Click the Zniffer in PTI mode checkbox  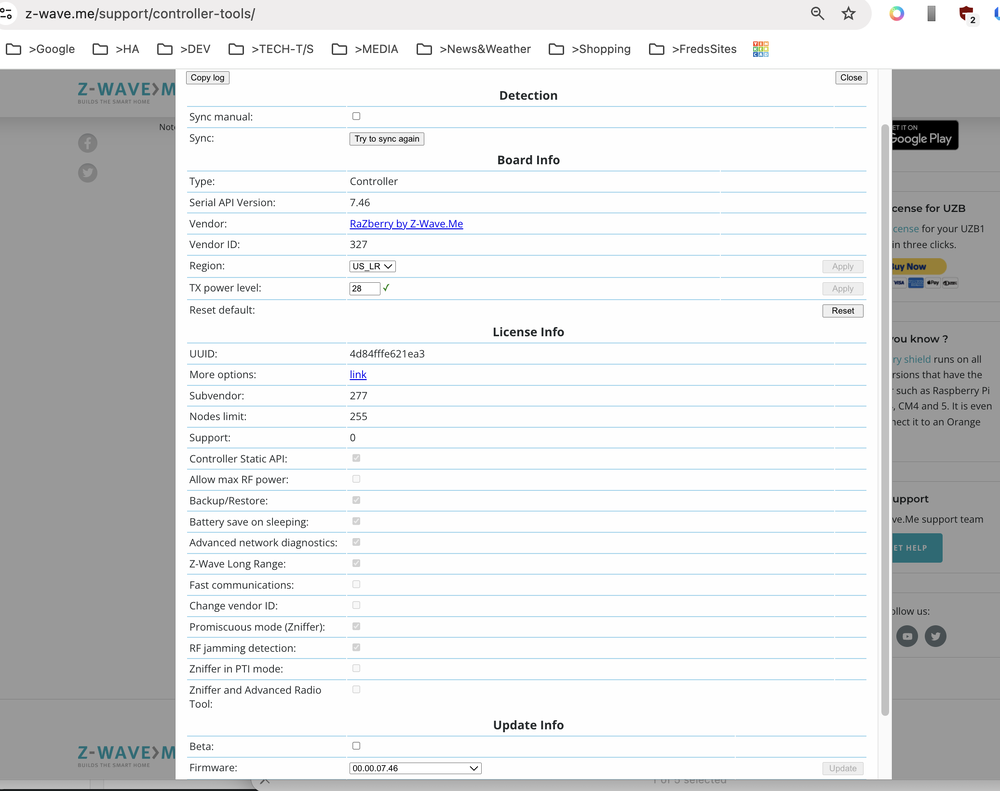point(357,669)
